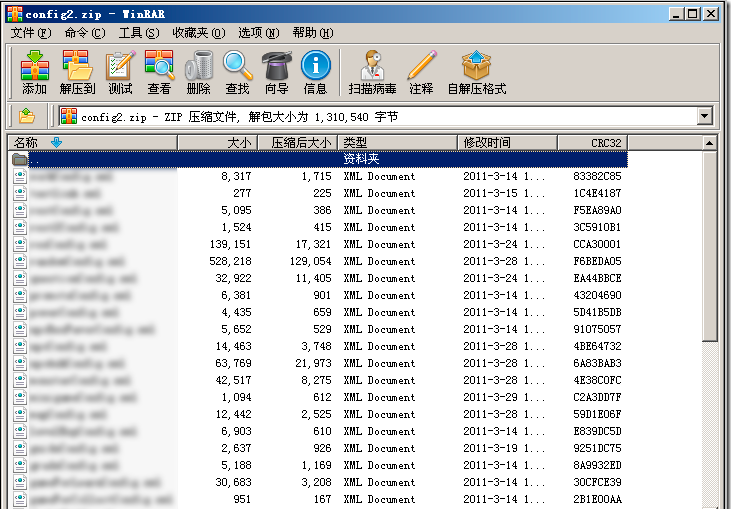Click size value 12,442

(x=233, y=414)
